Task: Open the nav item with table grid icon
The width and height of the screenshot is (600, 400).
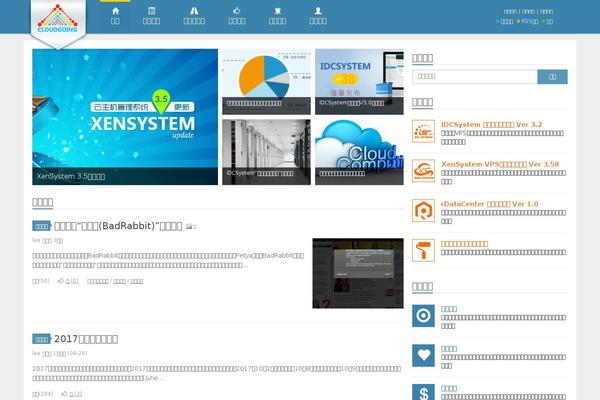Action: [152, 16]
